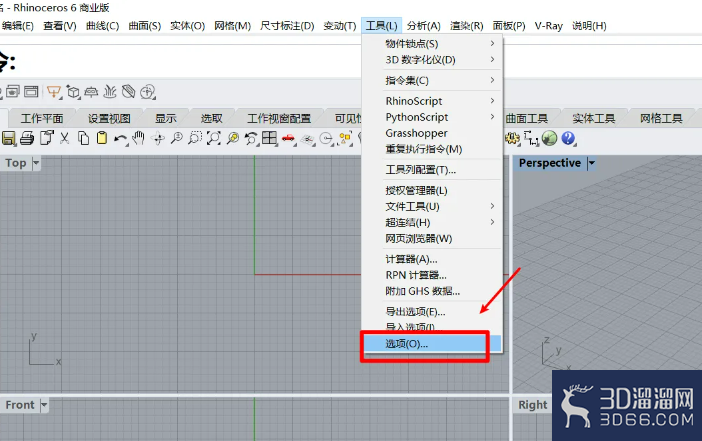Screen dimensions: 702x441
Task: Switch to the 工作平面 toolbar tab
Action: pos(42,119)
